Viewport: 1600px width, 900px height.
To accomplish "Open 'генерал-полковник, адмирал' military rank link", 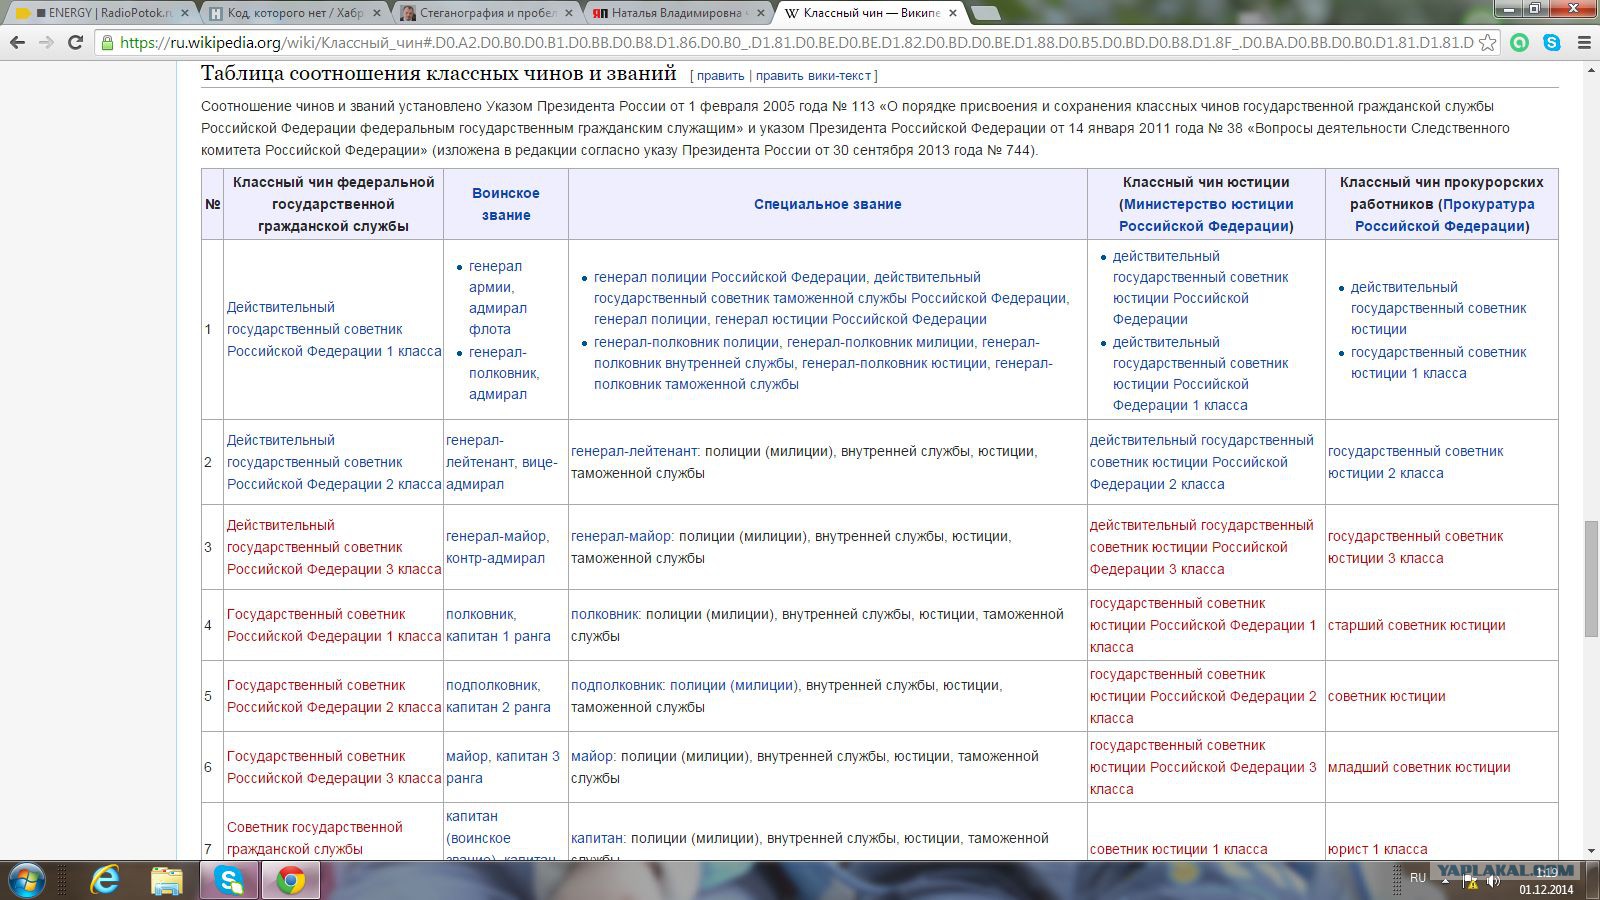I will point(504,373).
